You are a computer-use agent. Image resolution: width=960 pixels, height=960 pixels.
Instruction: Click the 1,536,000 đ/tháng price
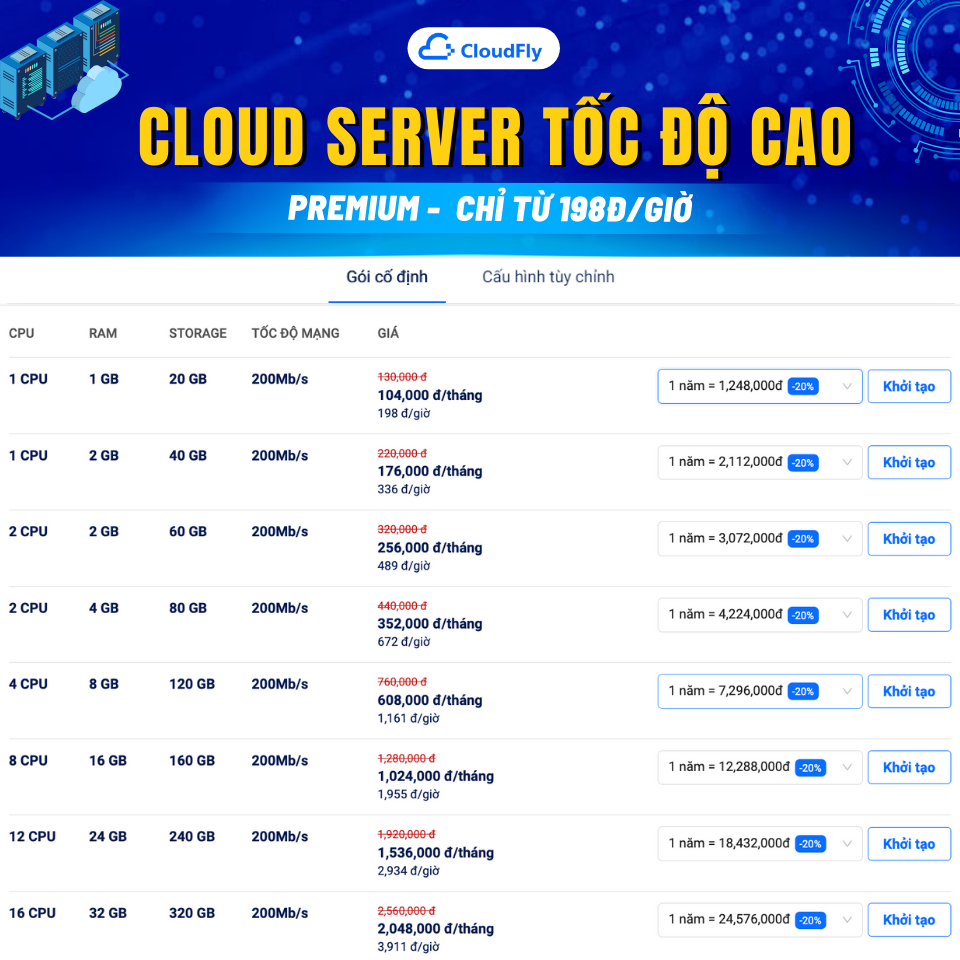tap(435, 852)
